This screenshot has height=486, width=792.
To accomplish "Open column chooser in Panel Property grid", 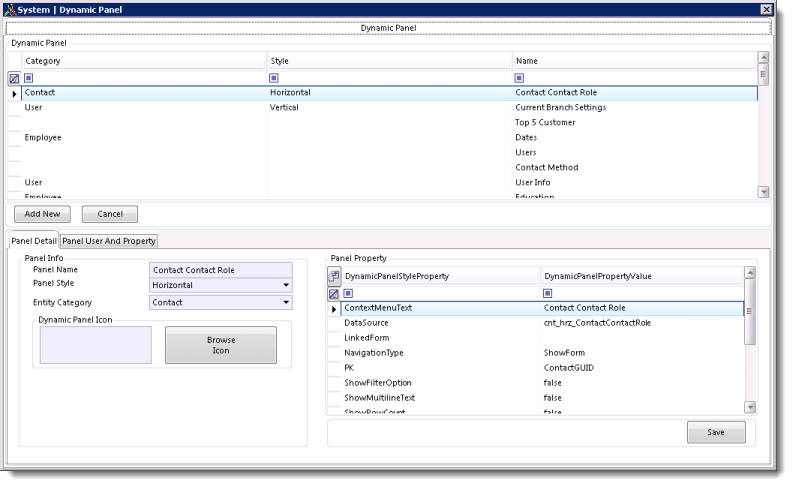I will 334,276.
